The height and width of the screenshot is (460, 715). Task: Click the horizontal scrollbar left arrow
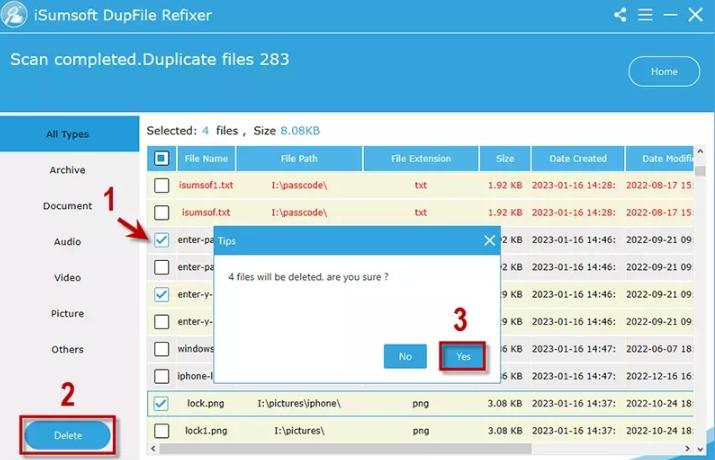click(x=153, y=449)
